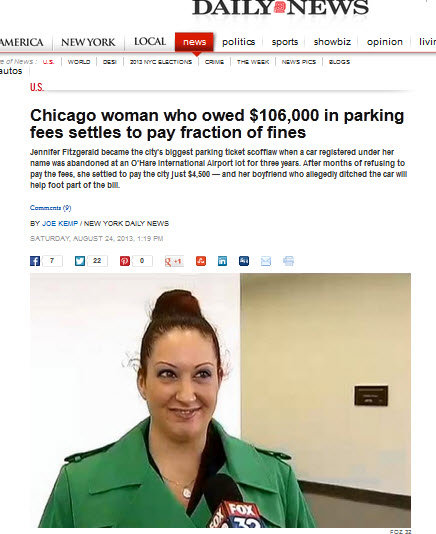The image size is (436, 534).
Task: Open author Joe Kemp's link
Action: 60,223
